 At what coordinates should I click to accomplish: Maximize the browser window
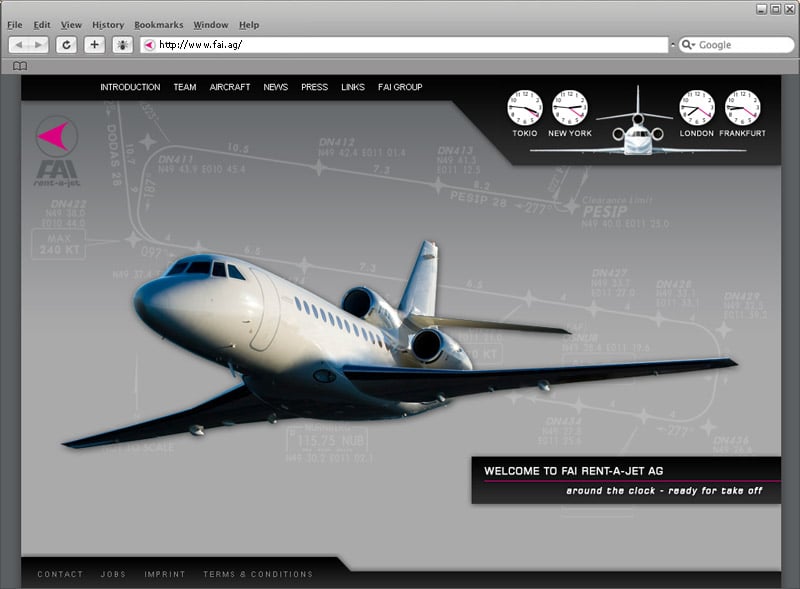coord(776,9)
